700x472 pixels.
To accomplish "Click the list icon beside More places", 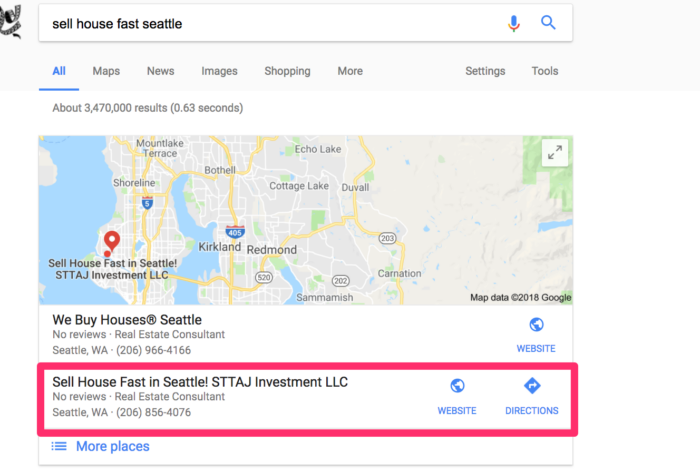I will [x=59, y=446].
